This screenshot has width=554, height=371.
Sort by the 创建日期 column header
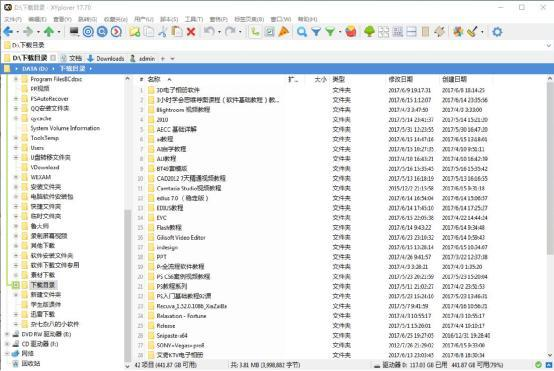click(454, 79)
